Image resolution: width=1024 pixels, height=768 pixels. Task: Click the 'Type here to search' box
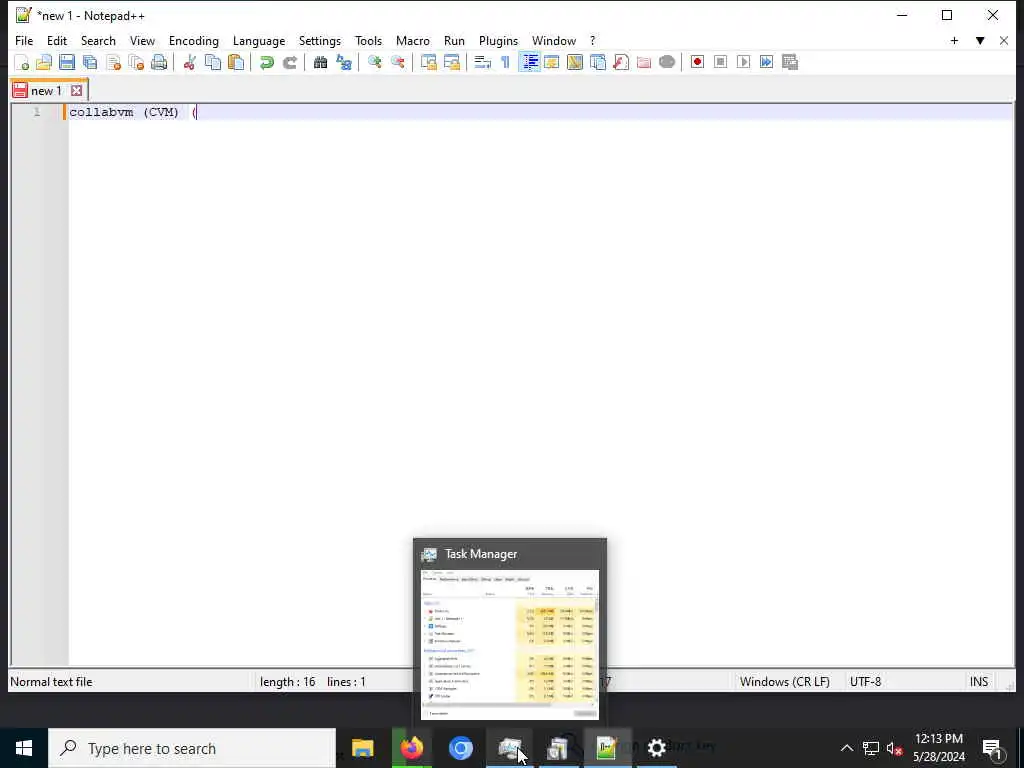(192, 748)
